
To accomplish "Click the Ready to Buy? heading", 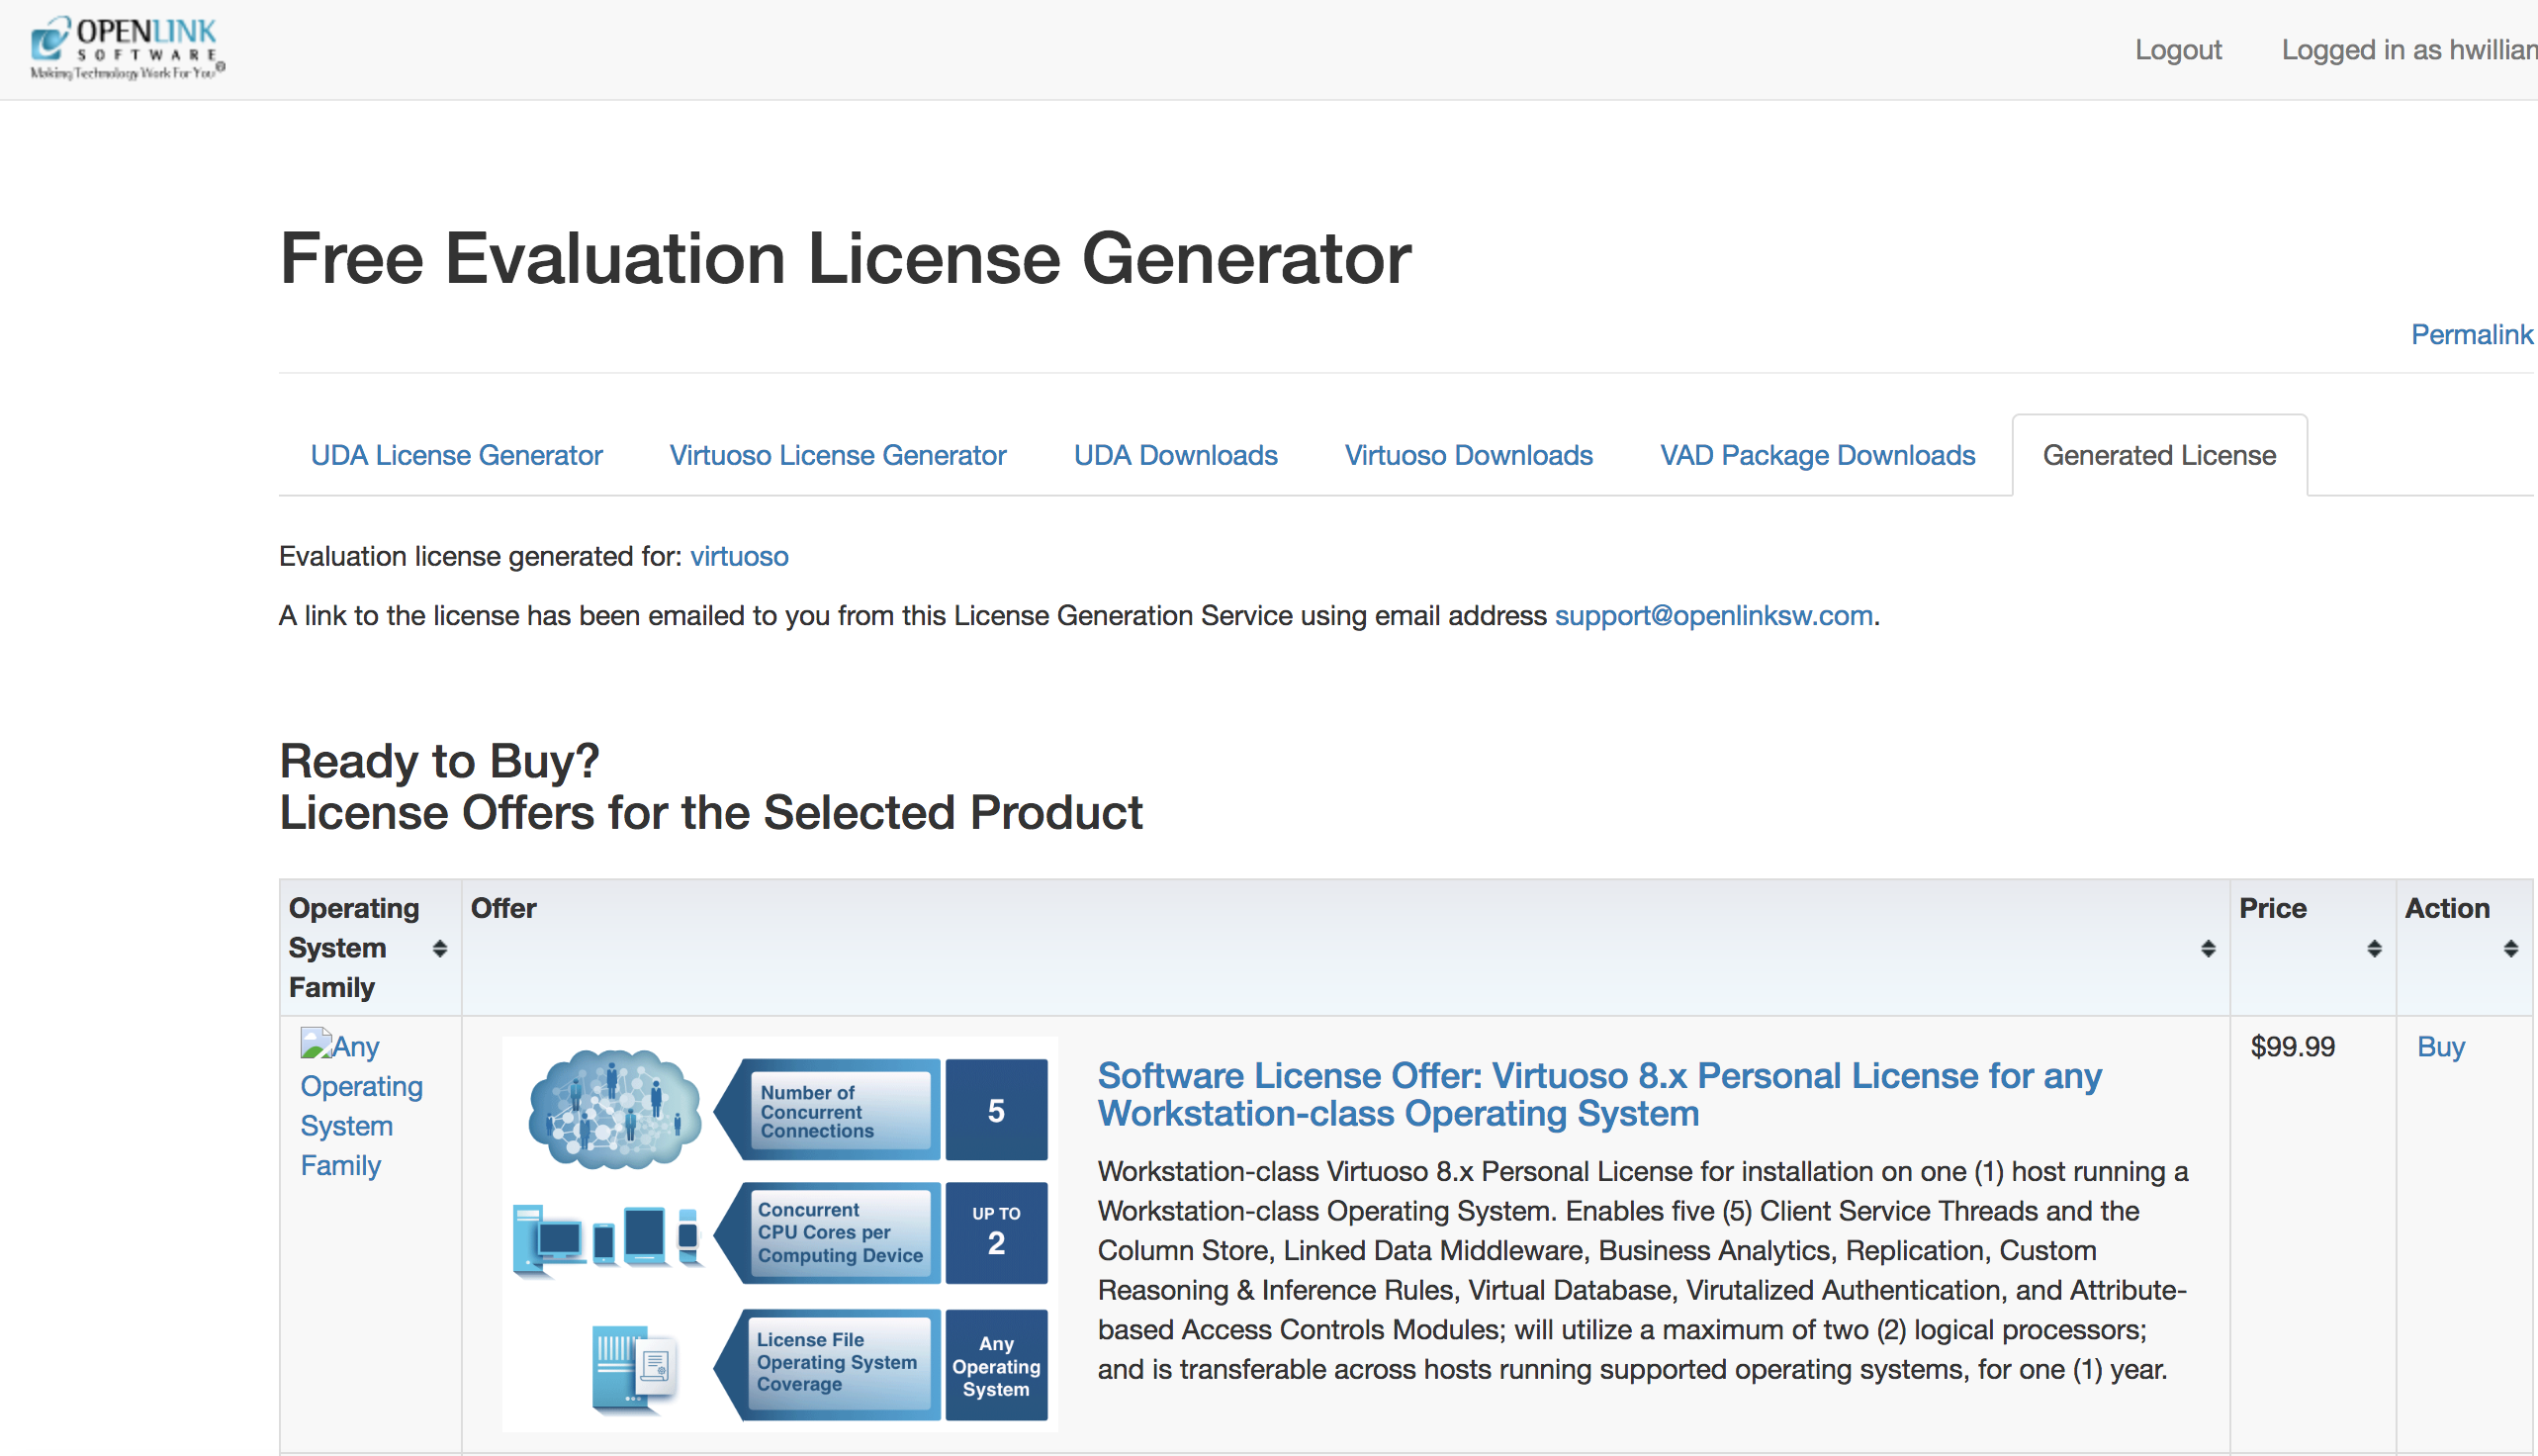I will coord(439,761).
